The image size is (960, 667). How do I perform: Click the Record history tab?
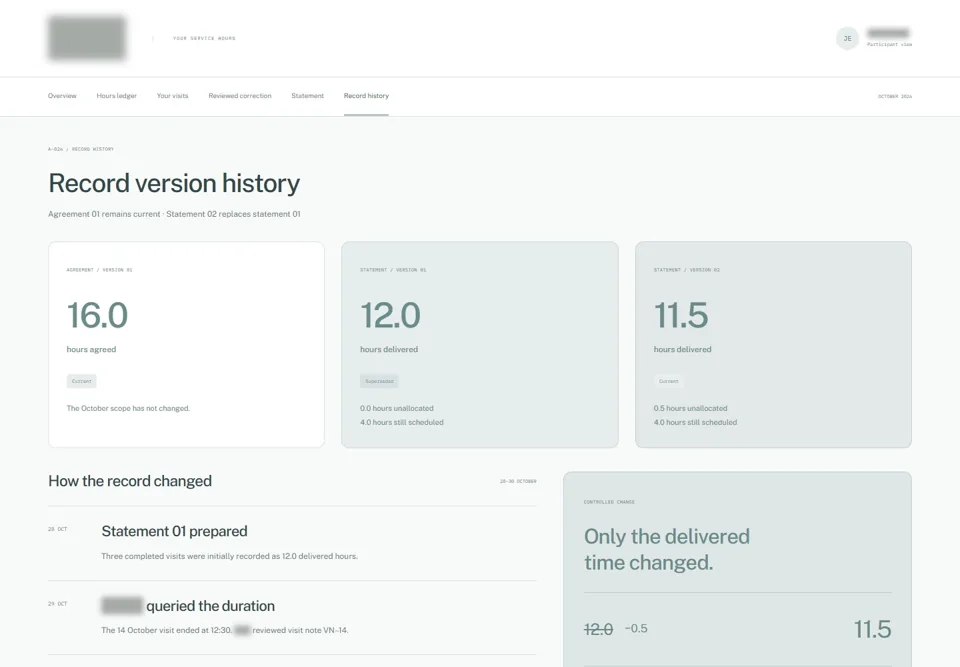tap(366, 96)
